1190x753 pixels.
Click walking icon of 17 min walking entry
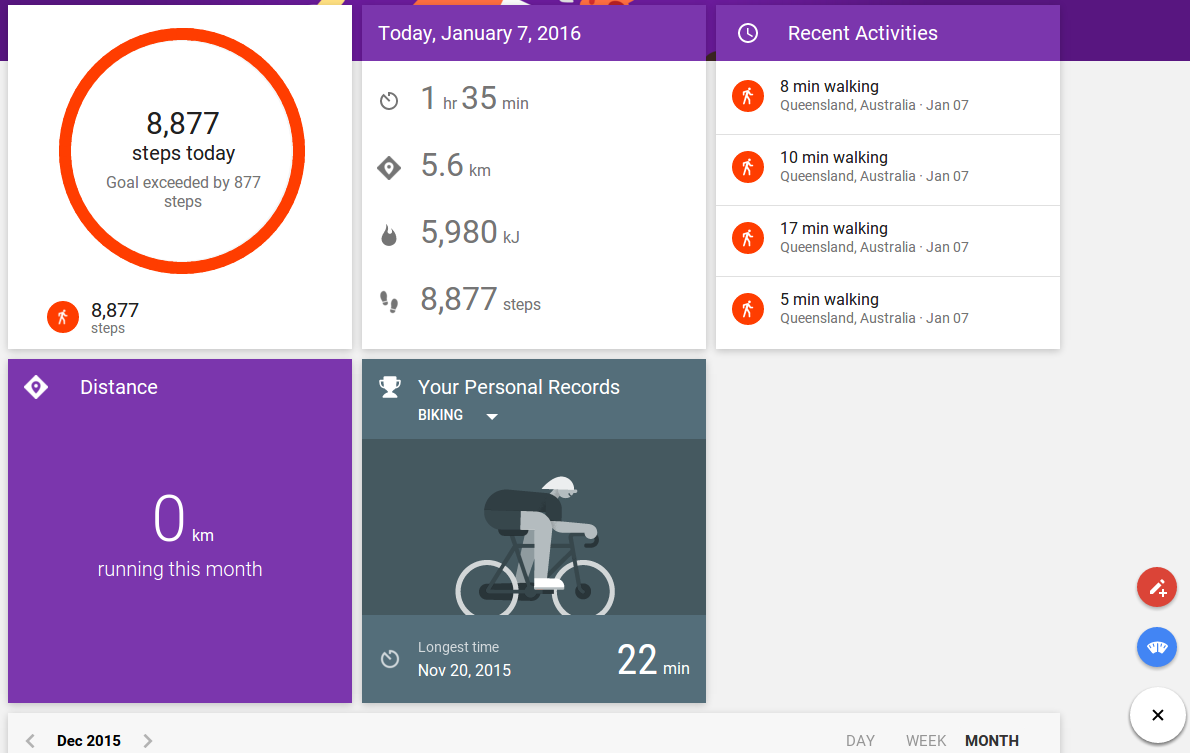click(748, 238)
